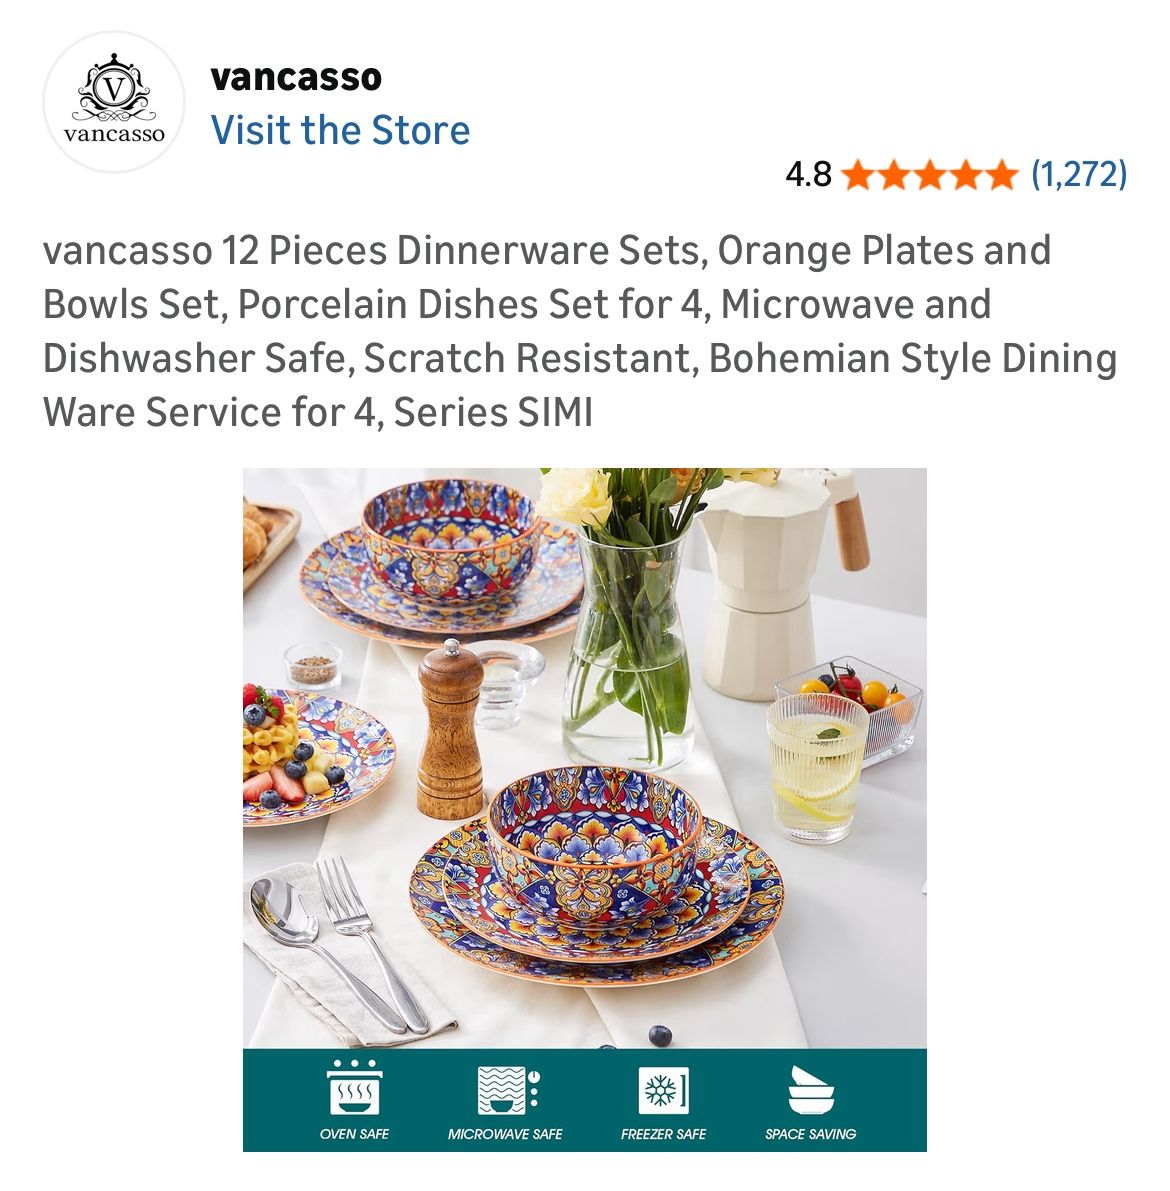Click the vancasso brand name text
Image resolution: width=1170 pixels, height=1191 pixels.
pyautogui.click(x=296, y=77)
